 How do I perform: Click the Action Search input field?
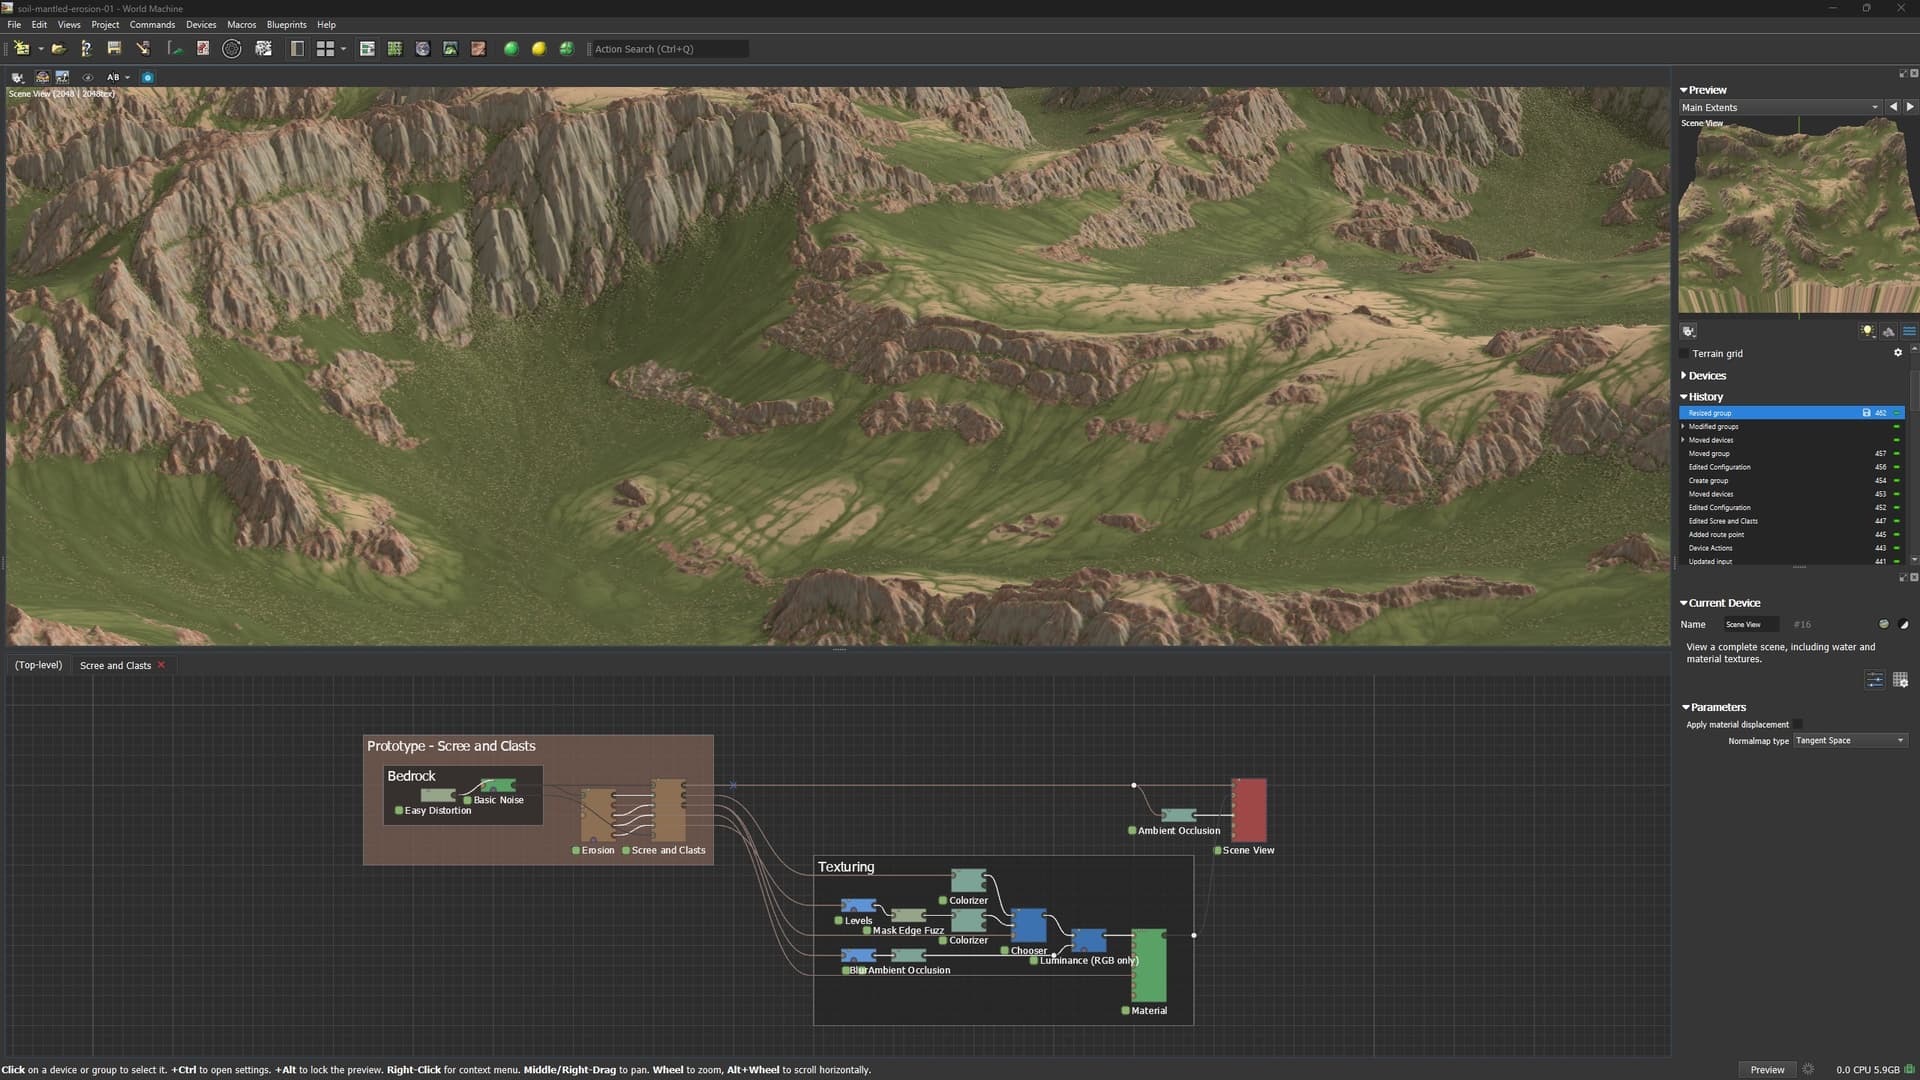coord(668,49)
